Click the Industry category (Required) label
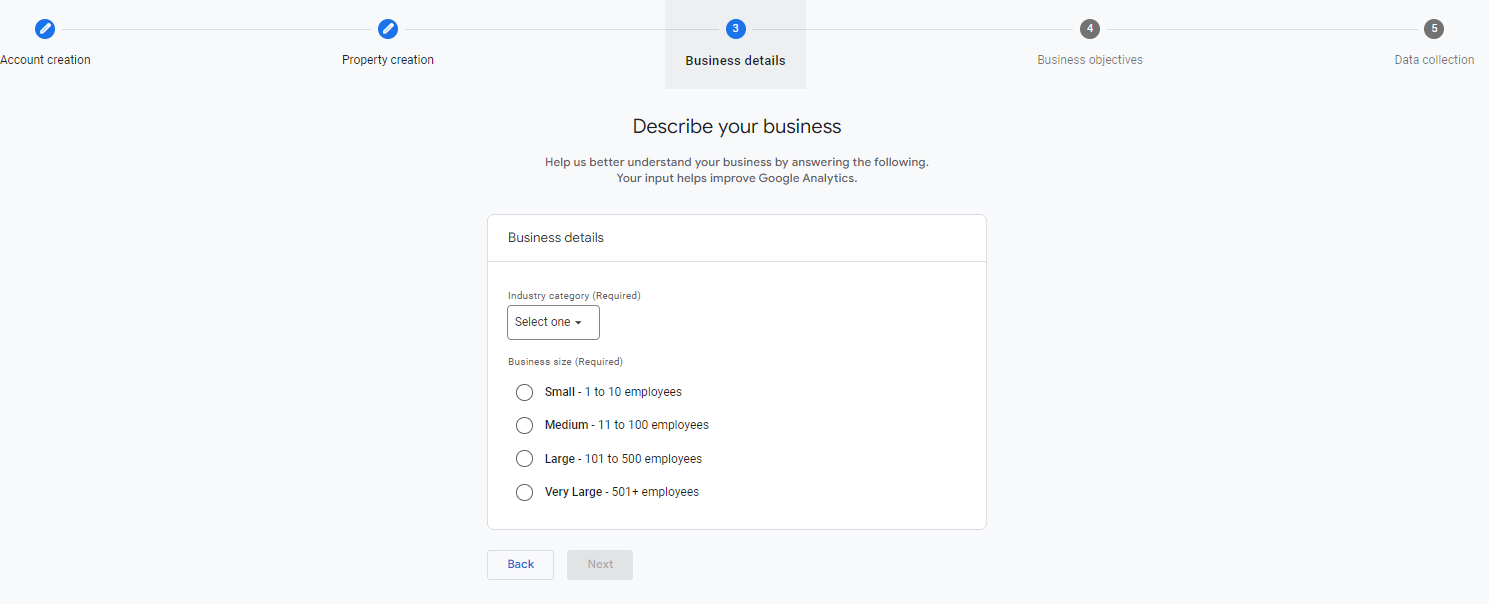 574,296
